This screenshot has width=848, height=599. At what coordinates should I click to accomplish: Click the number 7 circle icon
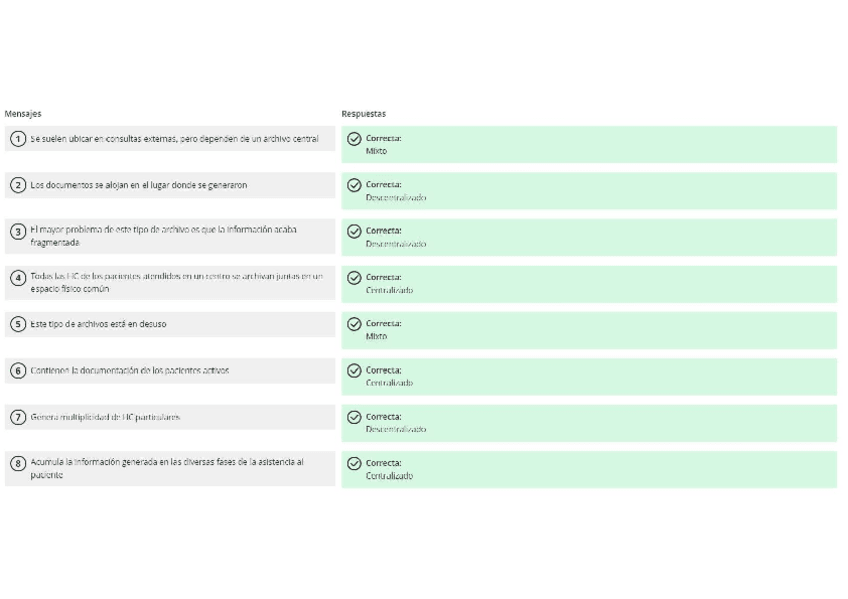point(18,417)
